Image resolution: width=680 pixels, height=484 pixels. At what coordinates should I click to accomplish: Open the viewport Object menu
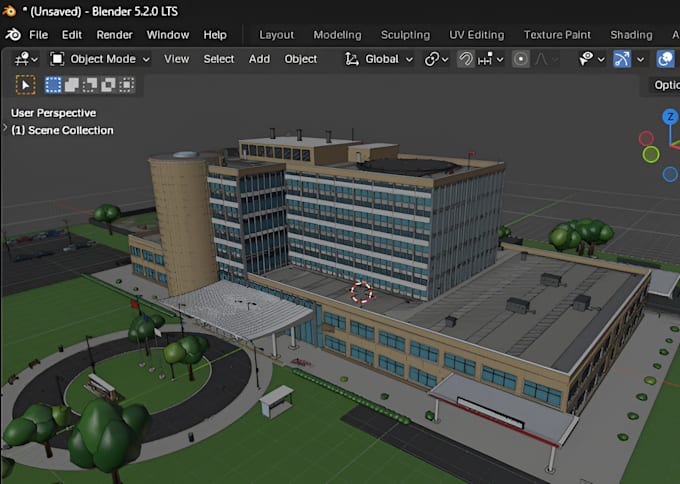click(x=301, y=59)
